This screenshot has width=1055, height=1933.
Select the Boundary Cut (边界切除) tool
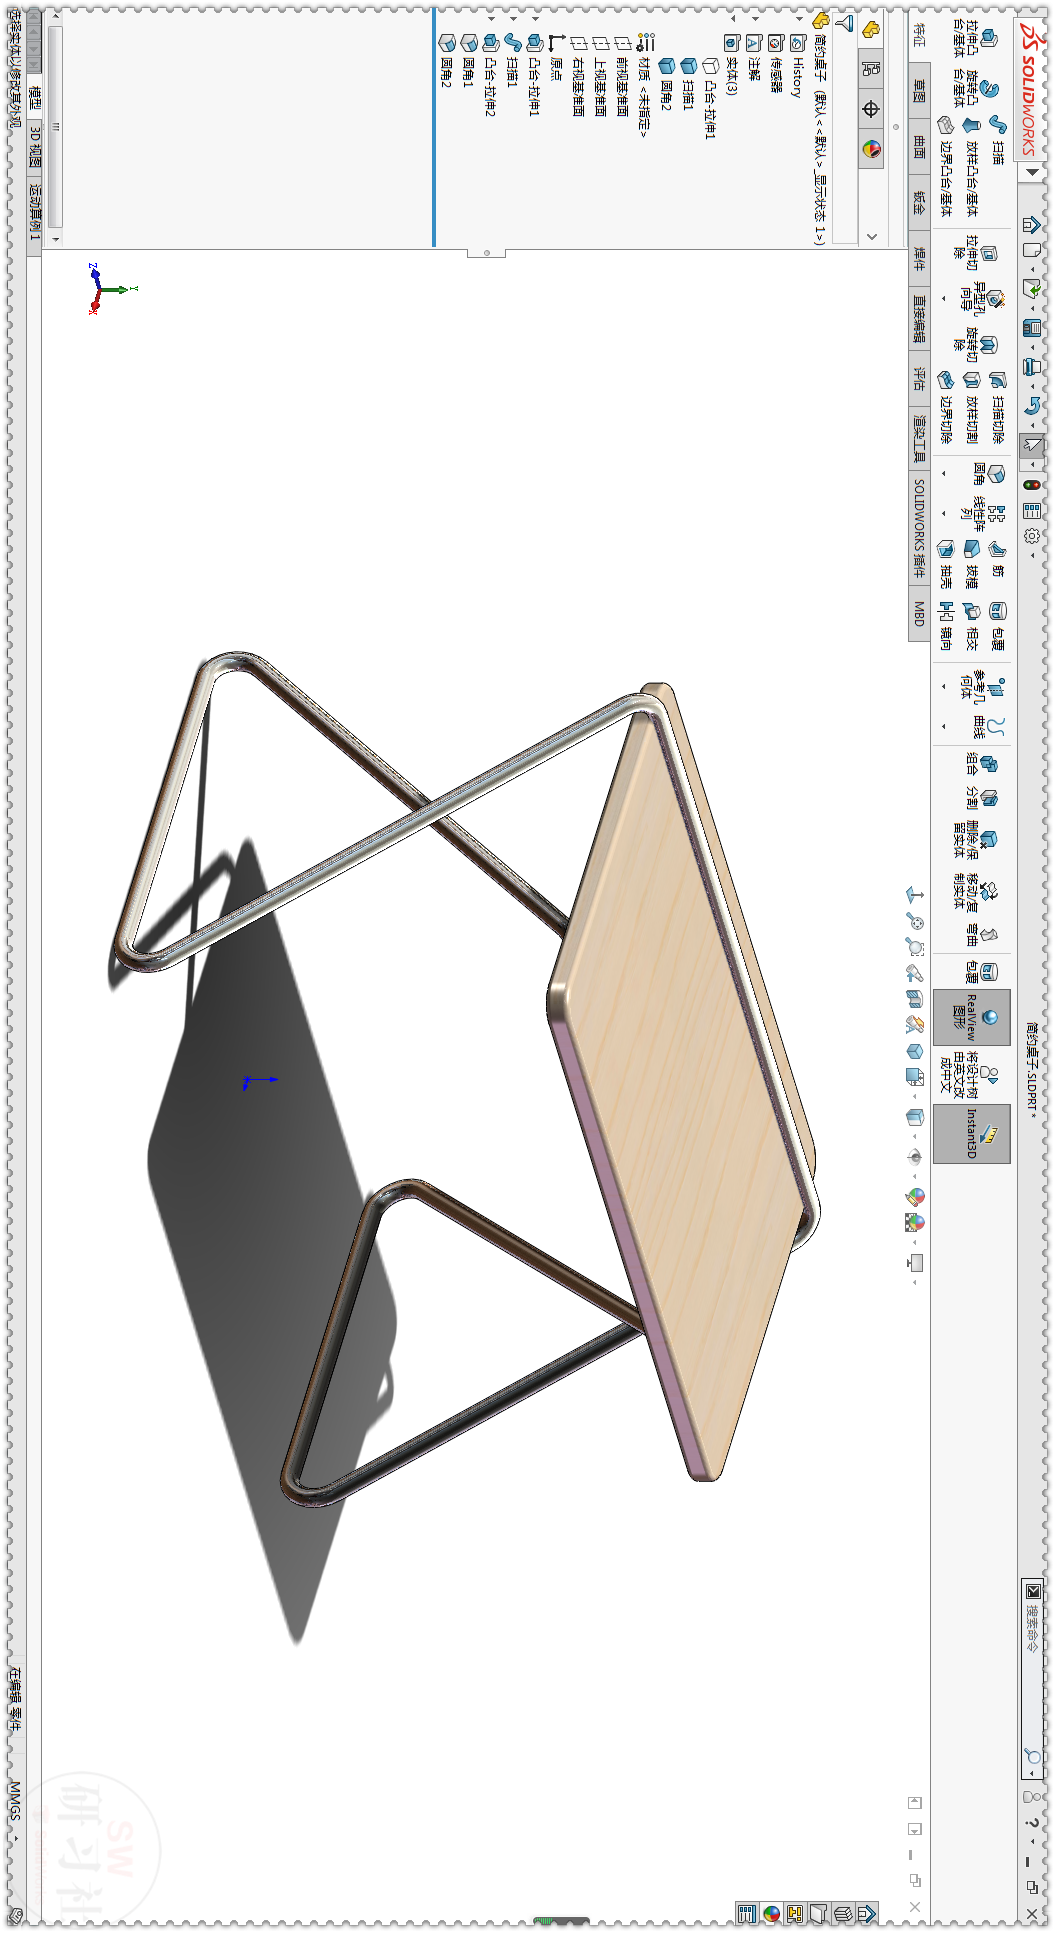pyautogui.click(x=945, y=407)
